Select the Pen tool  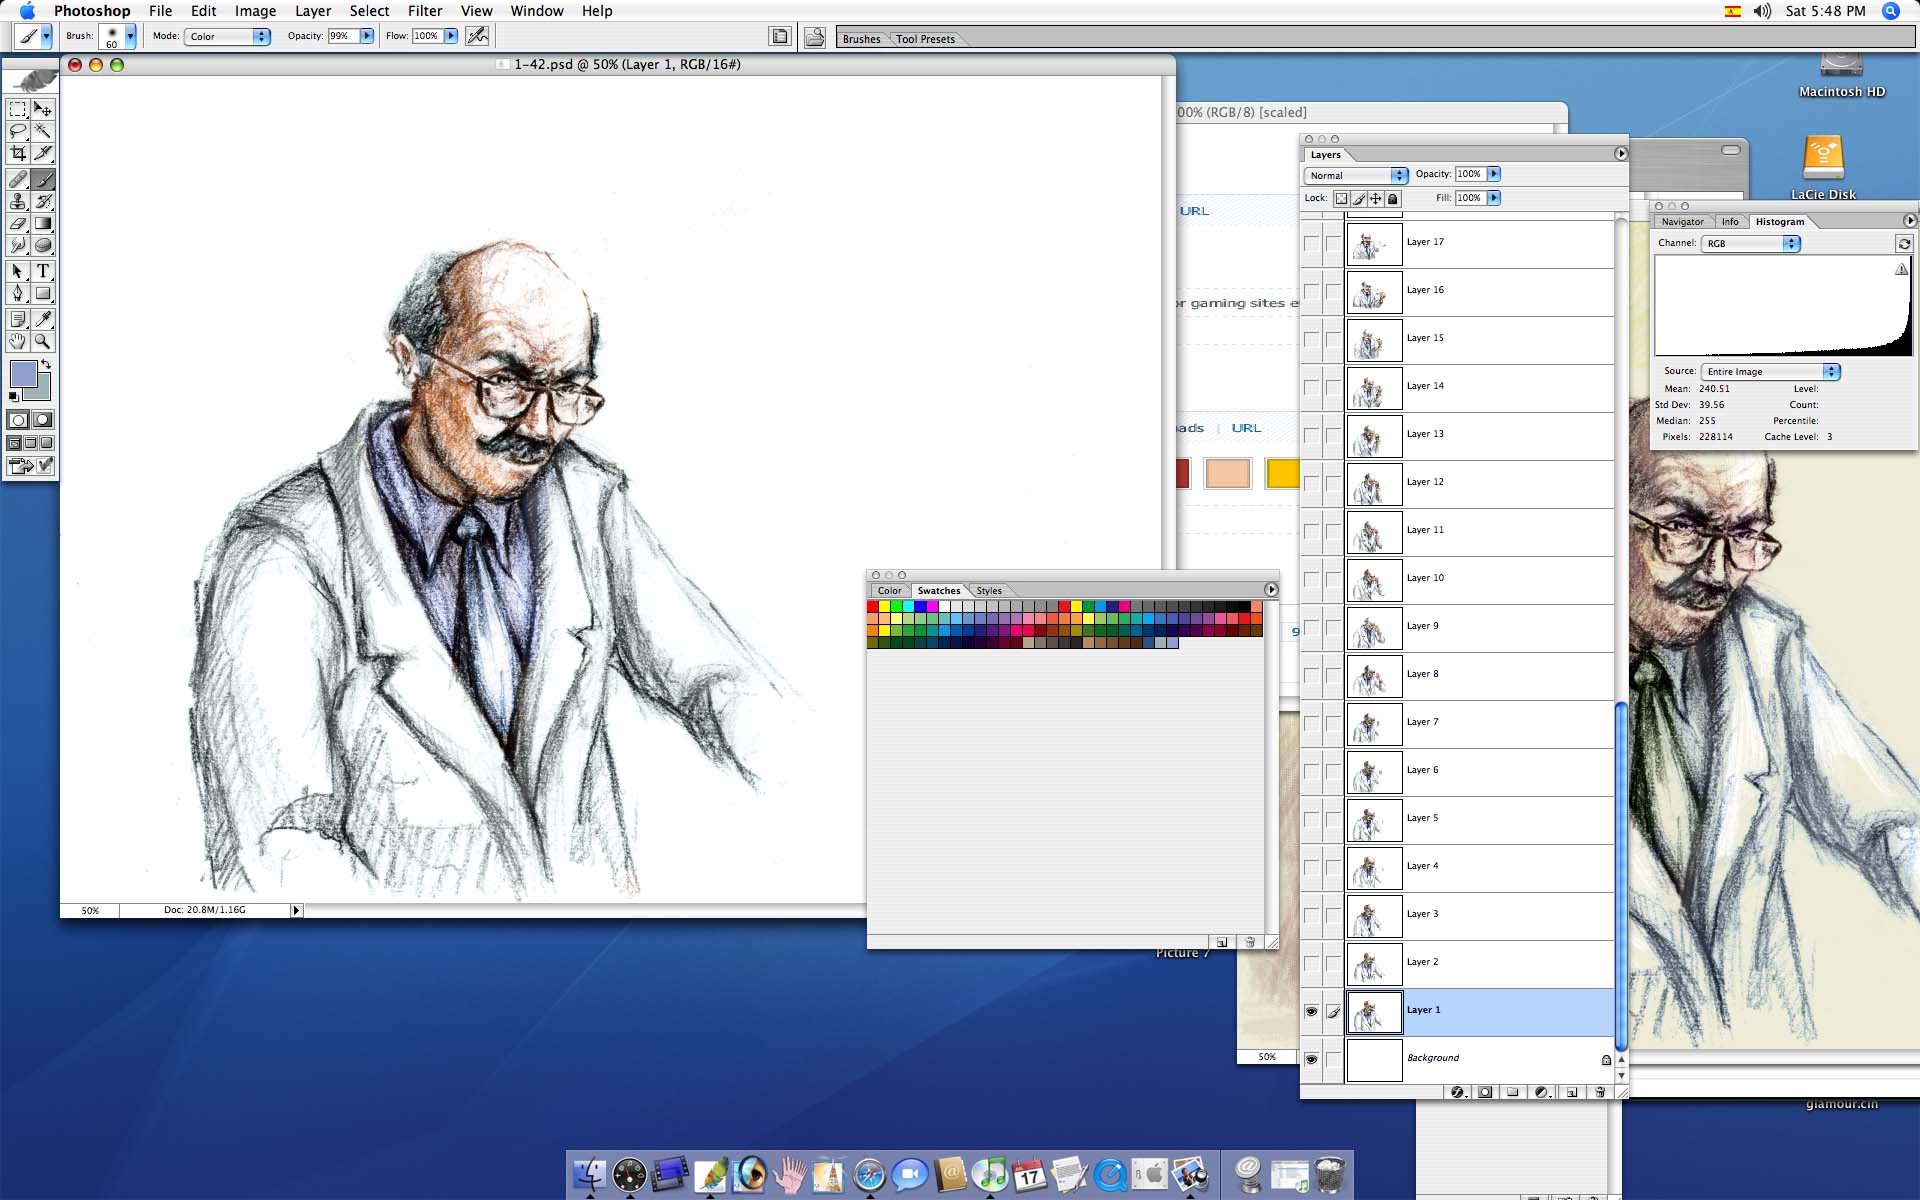coord(18,294)
